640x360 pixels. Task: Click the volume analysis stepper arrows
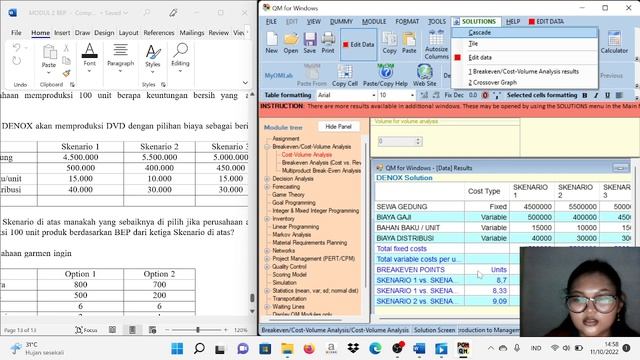[418, 141]
